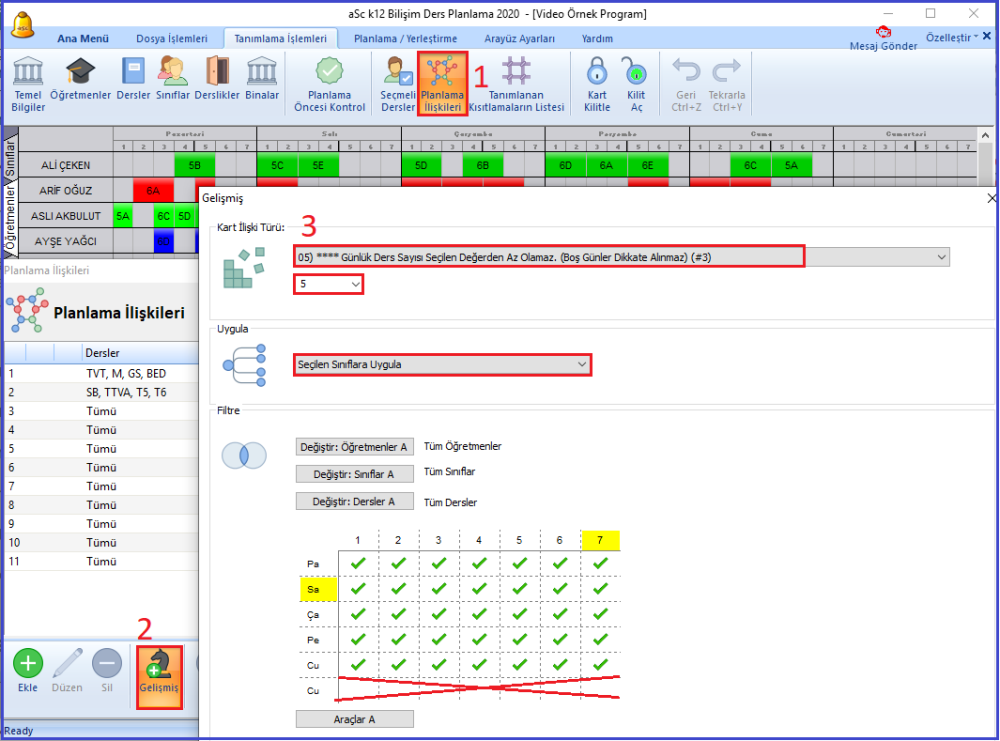Viewport: 1000px width, 741px height.
Task: Toggle Ça row period 5 checkmark
Action: [x=520, y=615]
